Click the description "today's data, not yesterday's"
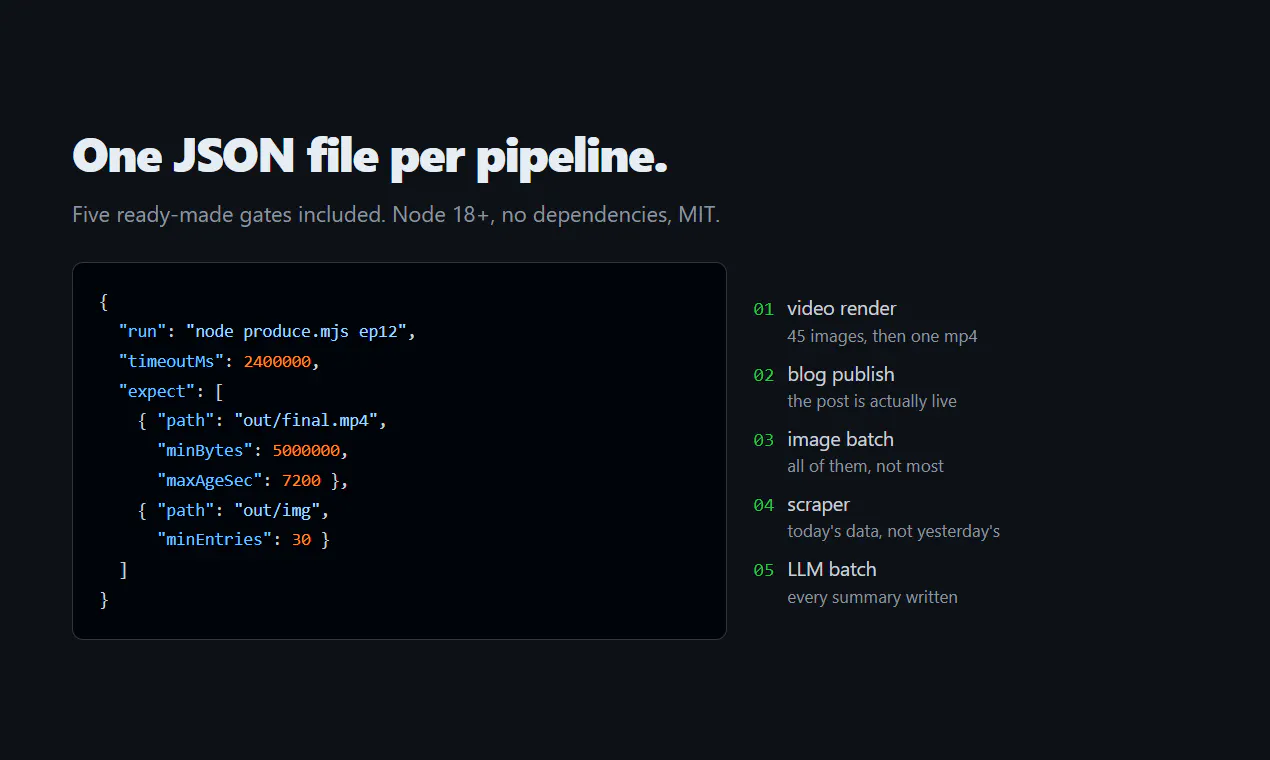The width and height of the screenshot is (1270, 760). 893,531
